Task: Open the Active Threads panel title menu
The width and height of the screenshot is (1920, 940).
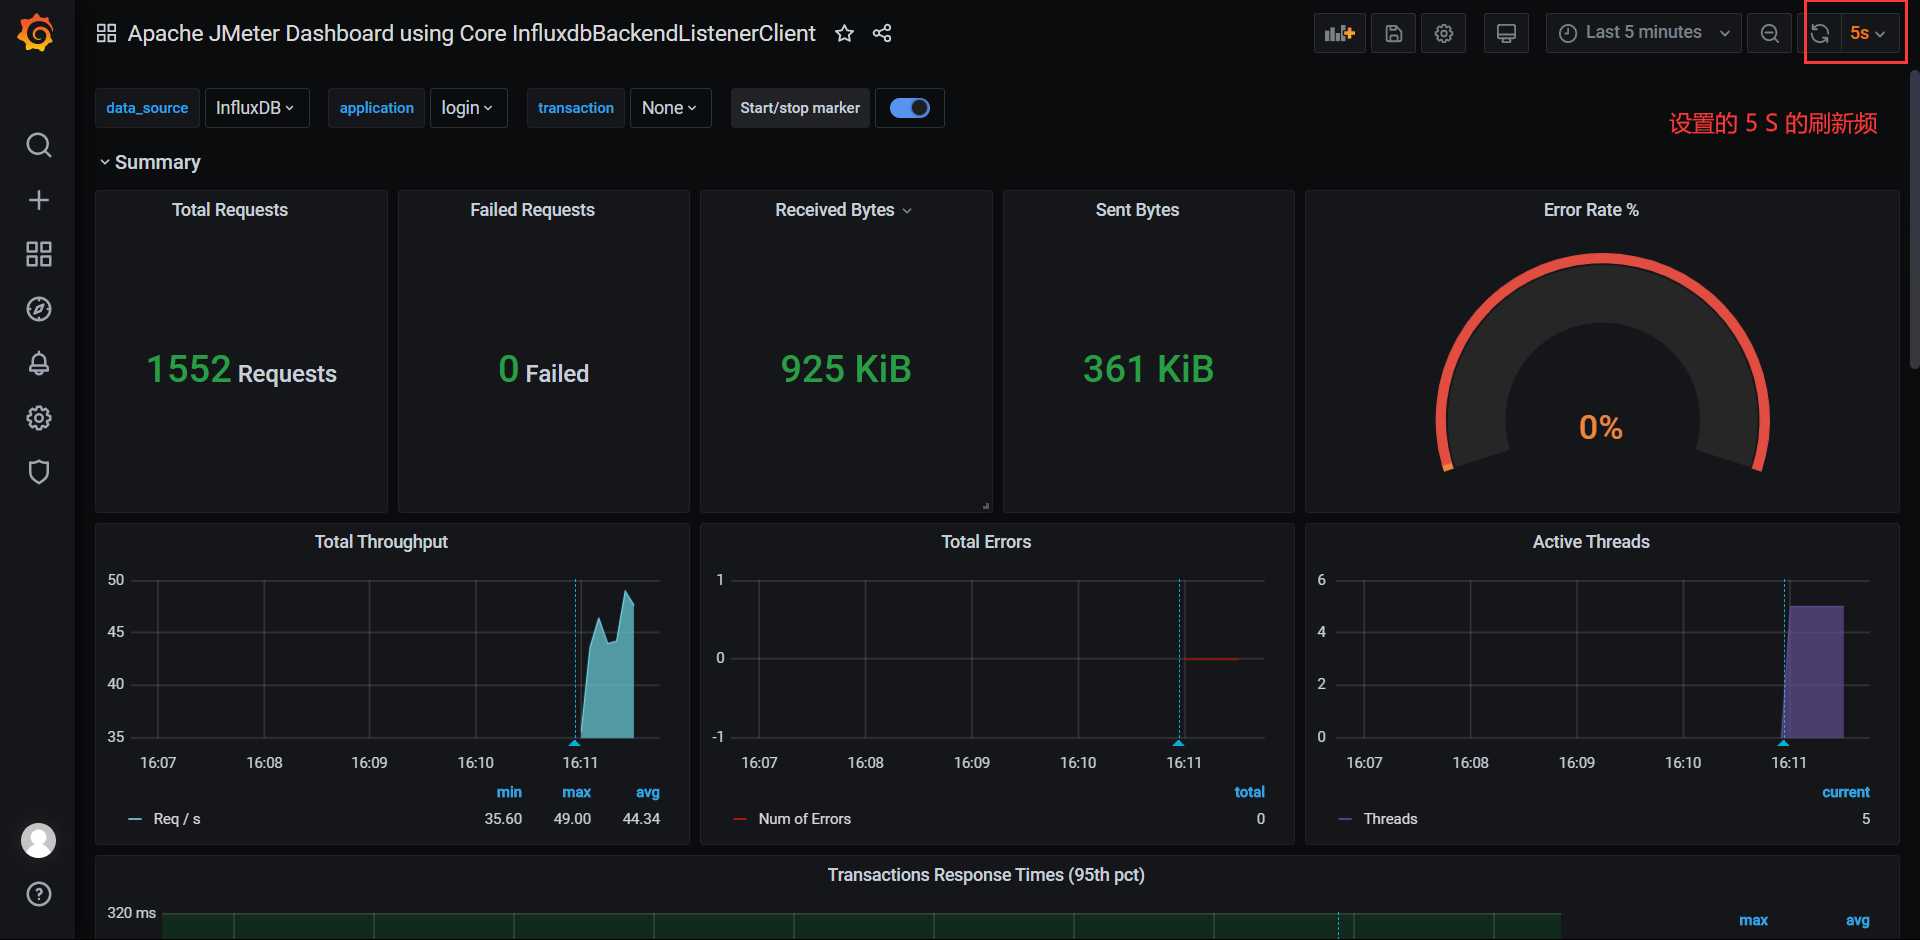Action: [1591, 542]
